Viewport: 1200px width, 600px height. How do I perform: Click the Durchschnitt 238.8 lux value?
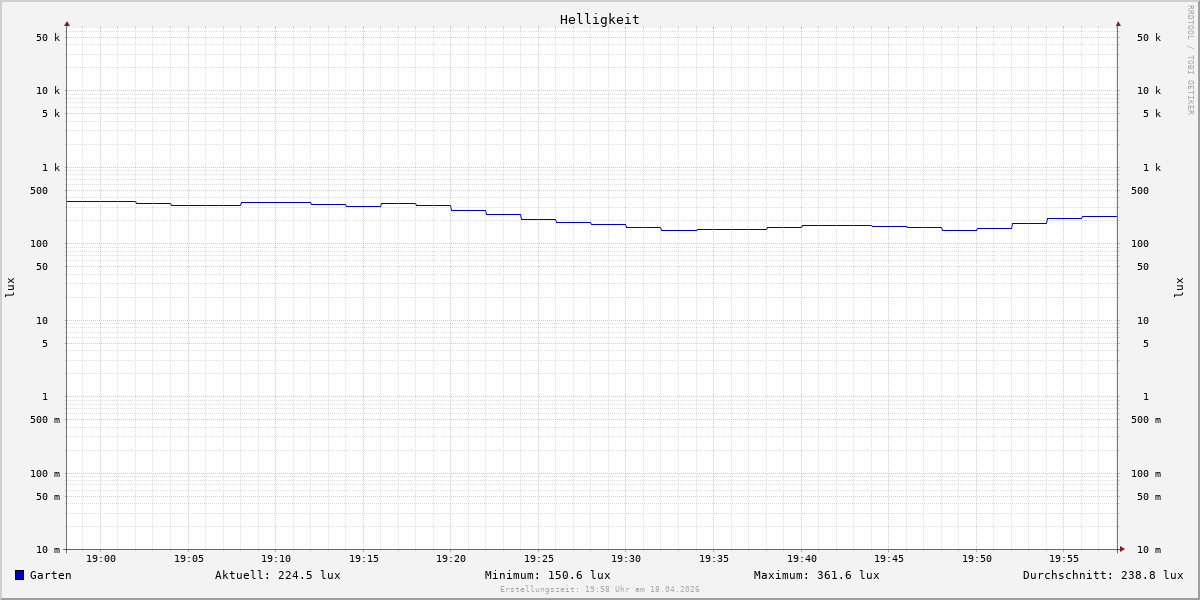[x=1102, y=575]
